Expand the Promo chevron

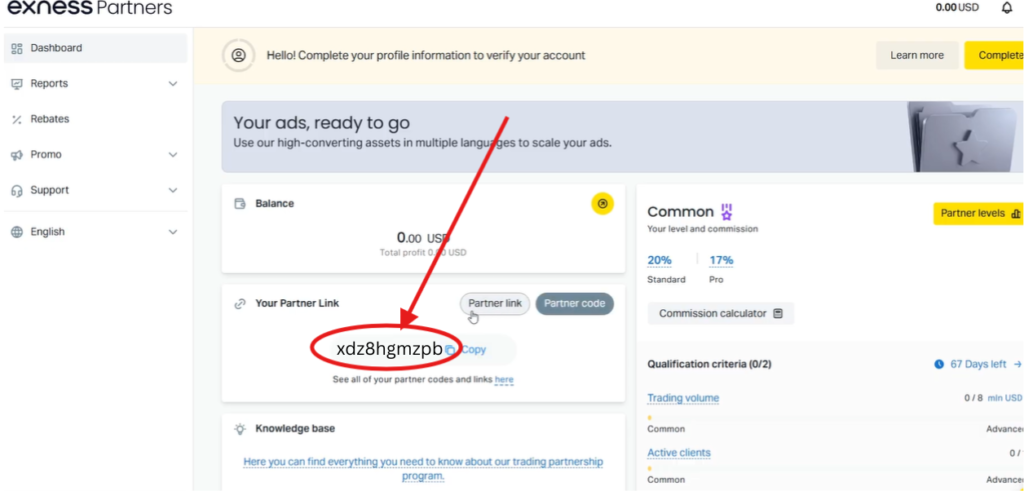[173, 155]
